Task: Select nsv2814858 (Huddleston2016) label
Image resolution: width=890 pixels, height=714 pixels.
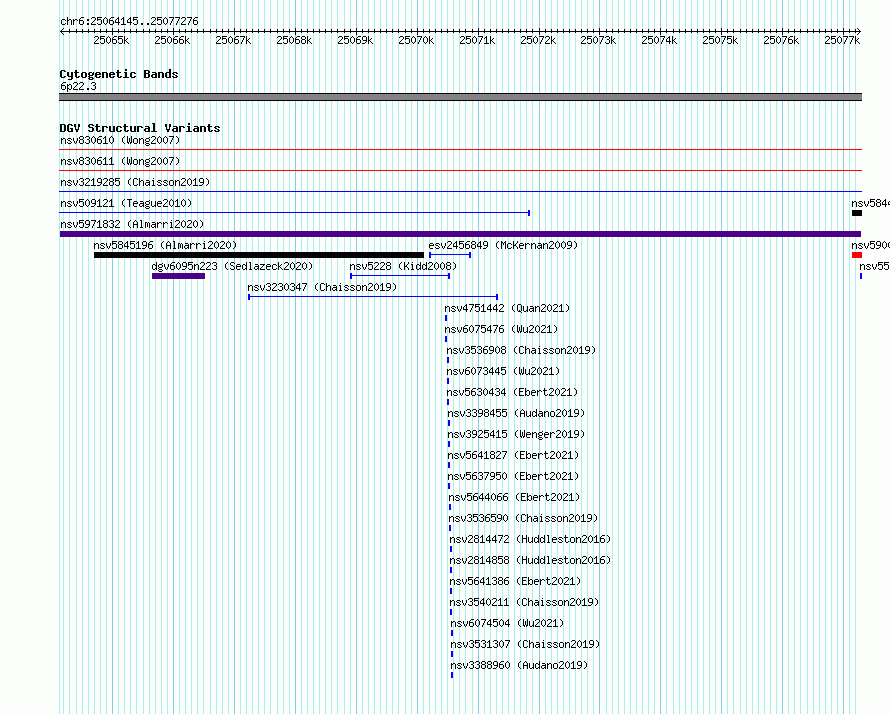Action: [x=530, y=560]
